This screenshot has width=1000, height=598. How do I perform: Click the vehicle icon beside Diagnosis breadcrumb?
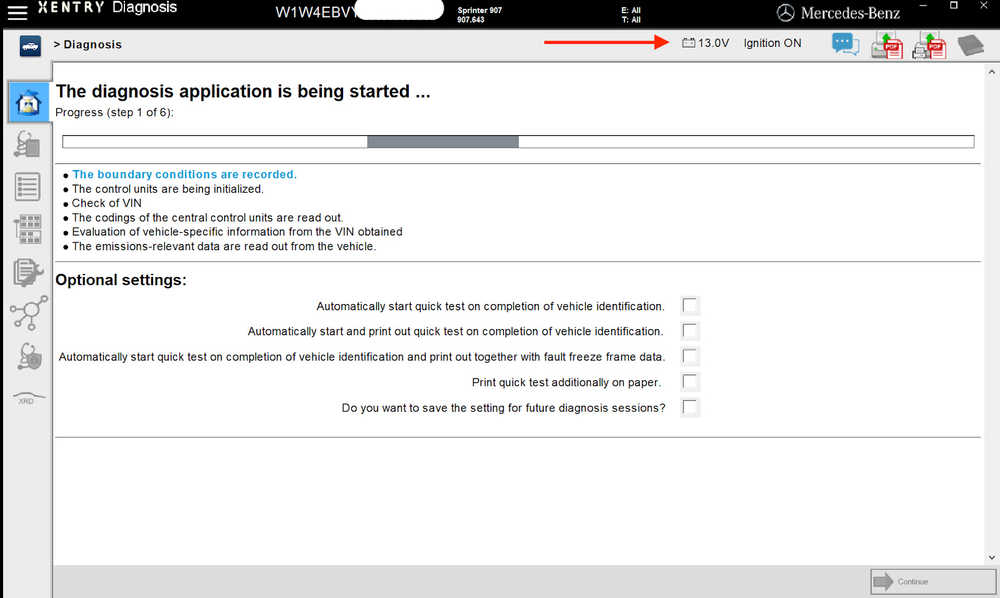[x=30, y=46]
